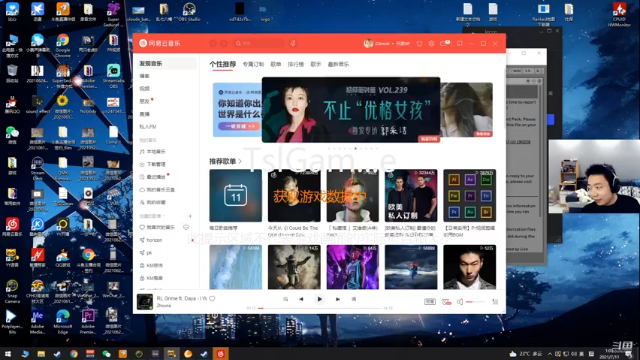Open the Snap Camera desktop shortcut
This screenshot has width=640, height=360.
tap(12, 291)
